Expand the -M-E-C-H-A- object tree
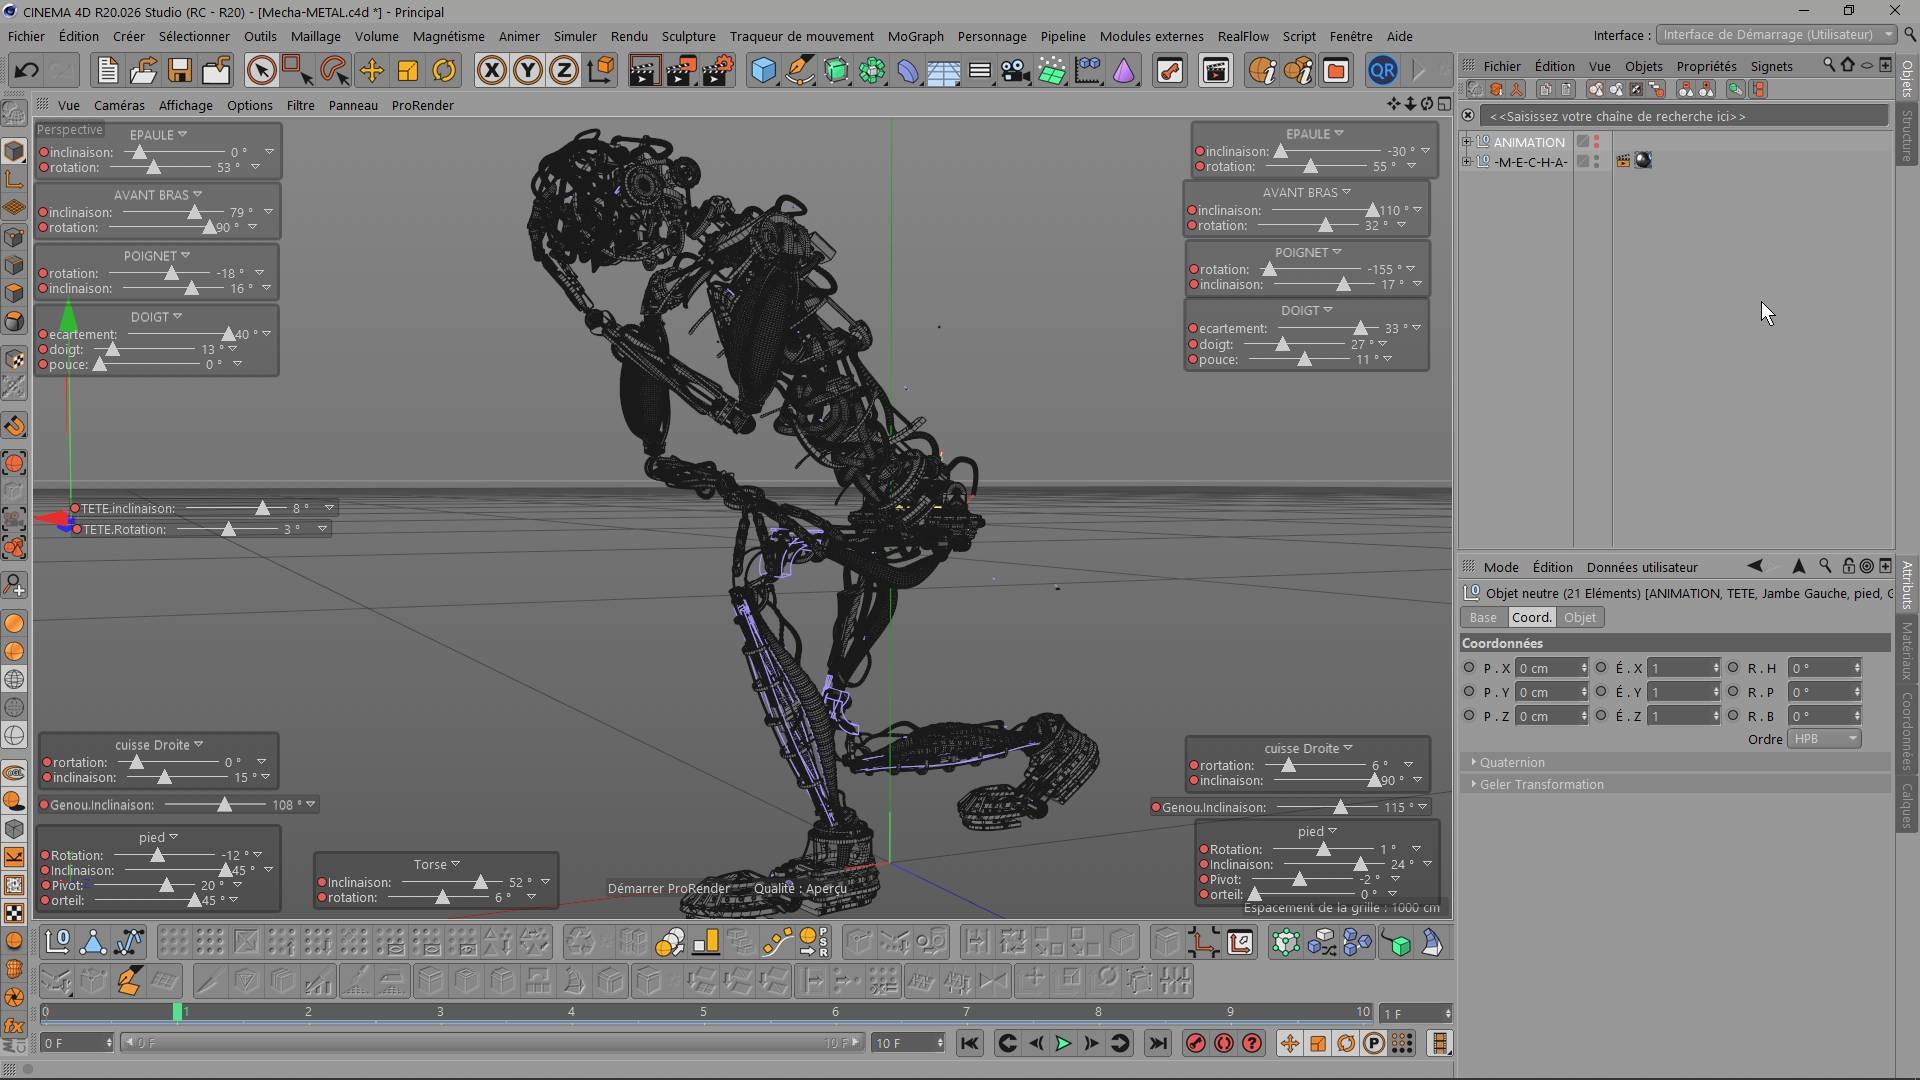1920x1080 pixels. [x=1467, y=162]
